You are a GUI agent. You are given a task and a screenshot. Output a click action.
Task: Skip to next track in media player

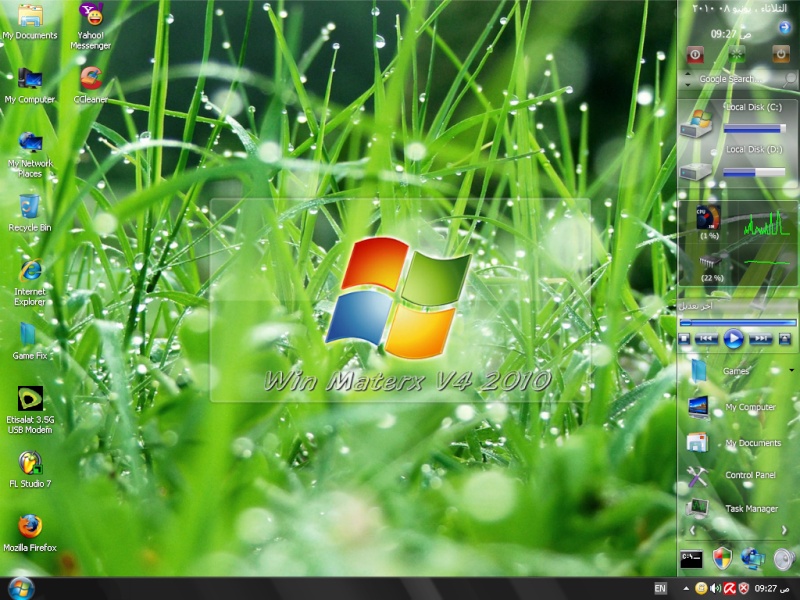tap(760, 339)
